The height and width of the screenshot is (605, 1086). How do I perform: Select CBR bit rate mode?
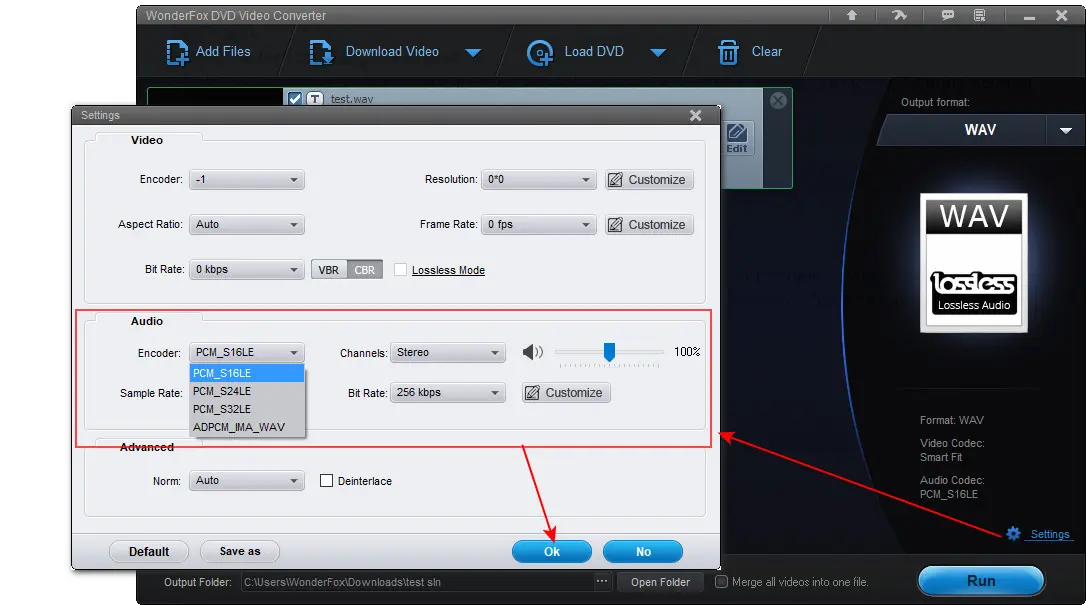[365, 270]
